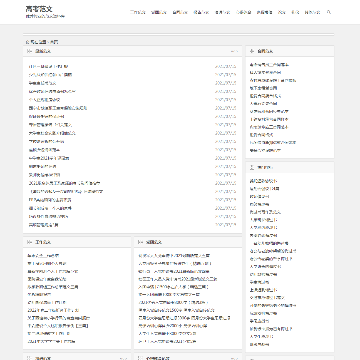
Task: Open the first link in the top sidebar list
Action: click(x=269, y=65)
